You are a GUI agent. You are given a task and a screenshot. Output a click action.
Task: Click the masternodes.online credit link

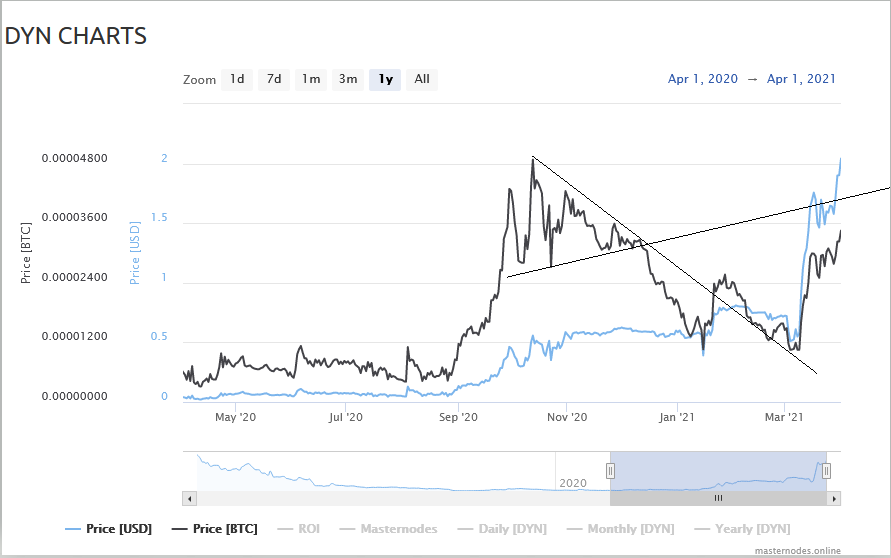(x=798, y=551)
